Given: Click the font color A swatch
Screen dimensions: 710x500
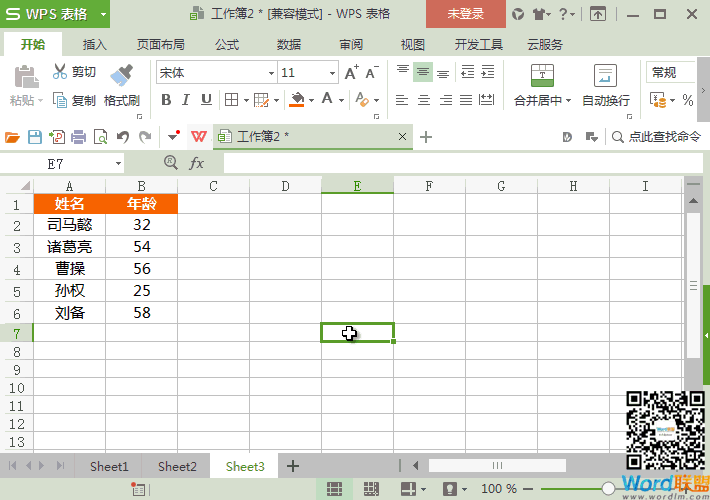Looking at the screenshot, I should (x=327, y=99).
